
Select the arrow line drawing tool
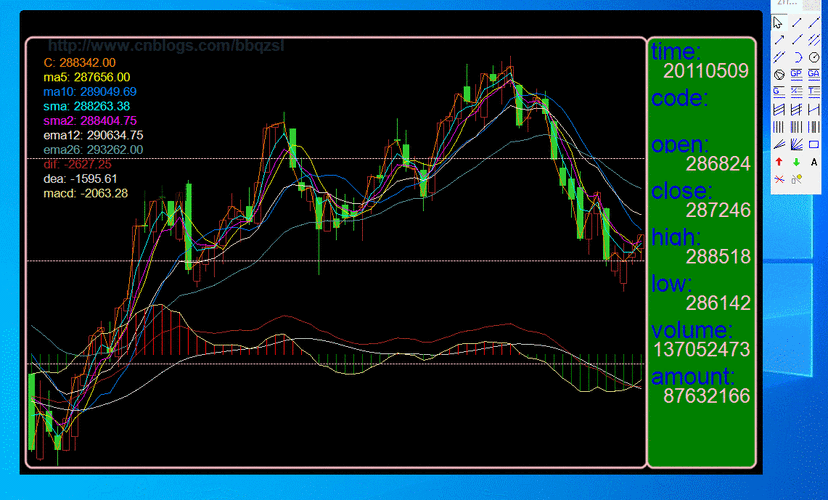(779, 40)
